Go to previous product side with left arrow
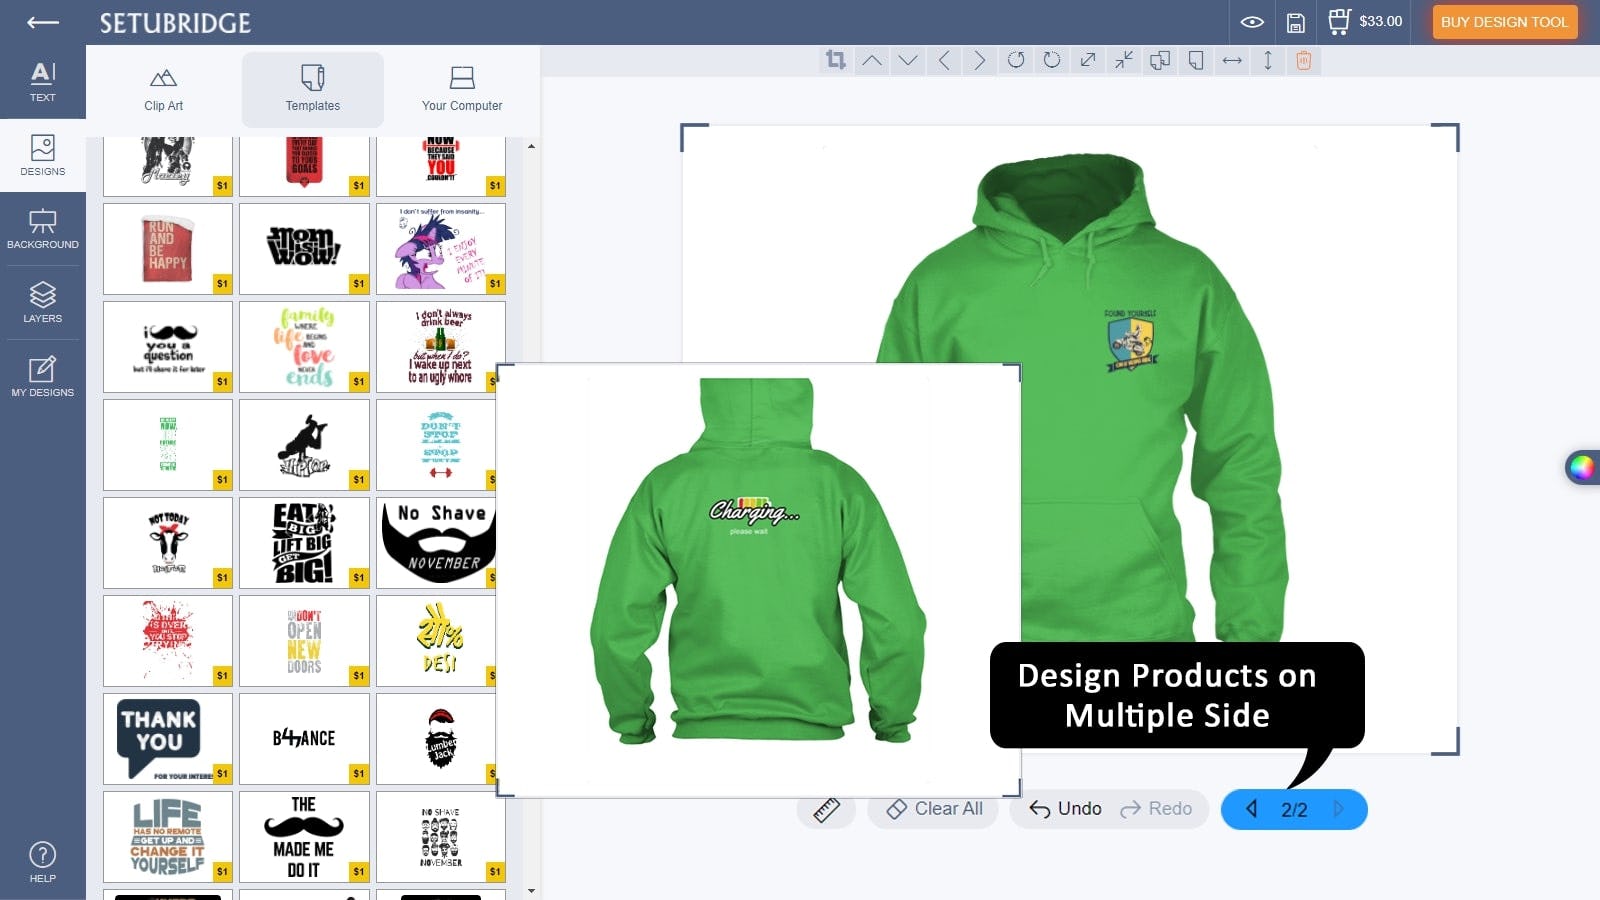Viewport: 1600px width, 900px height. (1250, 810)
